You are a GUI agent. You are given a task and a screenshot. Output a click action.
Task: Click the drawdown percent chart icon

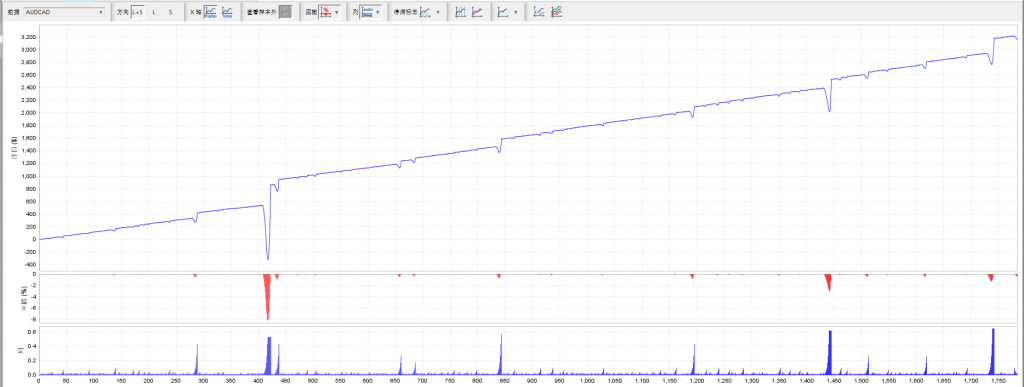325,12
